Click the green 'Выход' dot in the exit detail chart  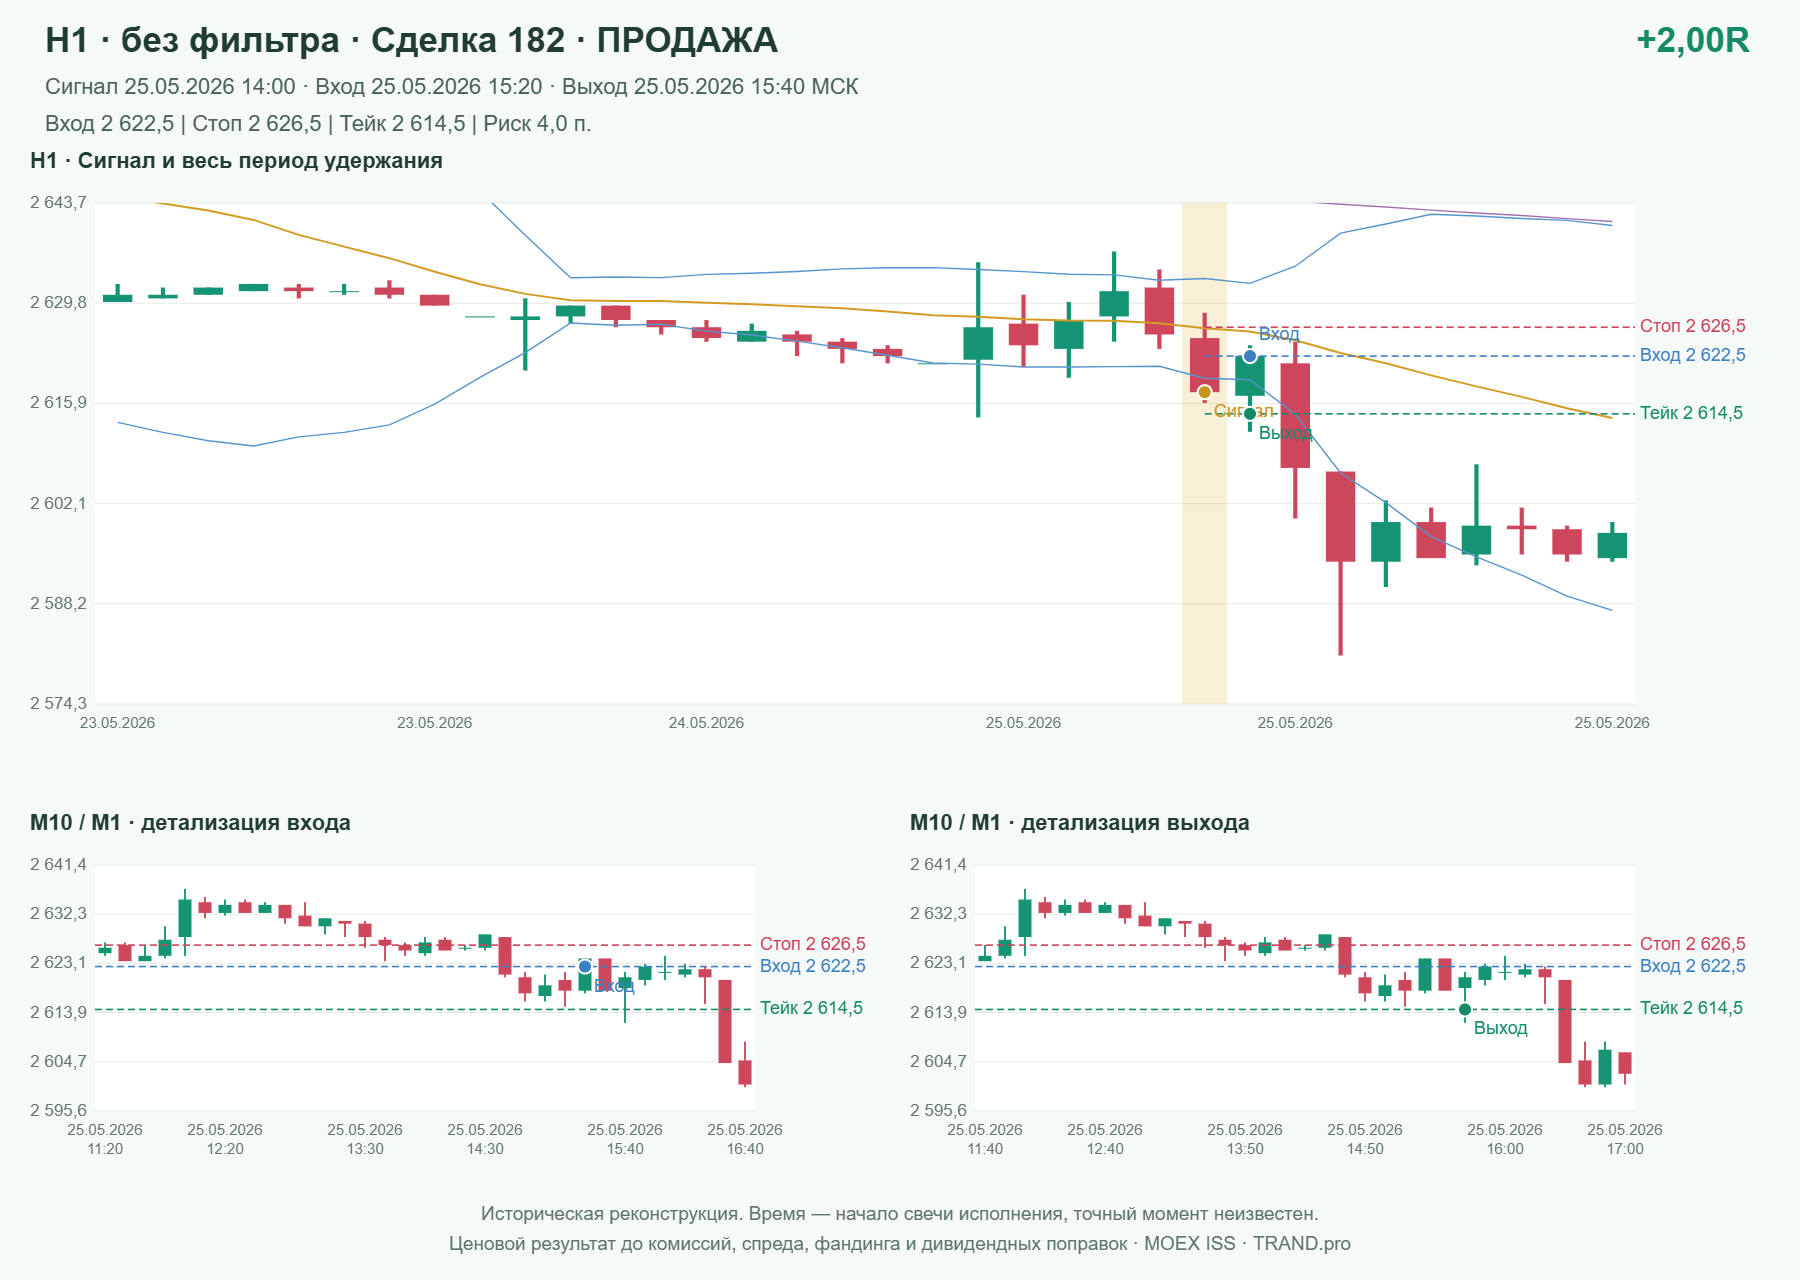[x=1465, y=1009]
